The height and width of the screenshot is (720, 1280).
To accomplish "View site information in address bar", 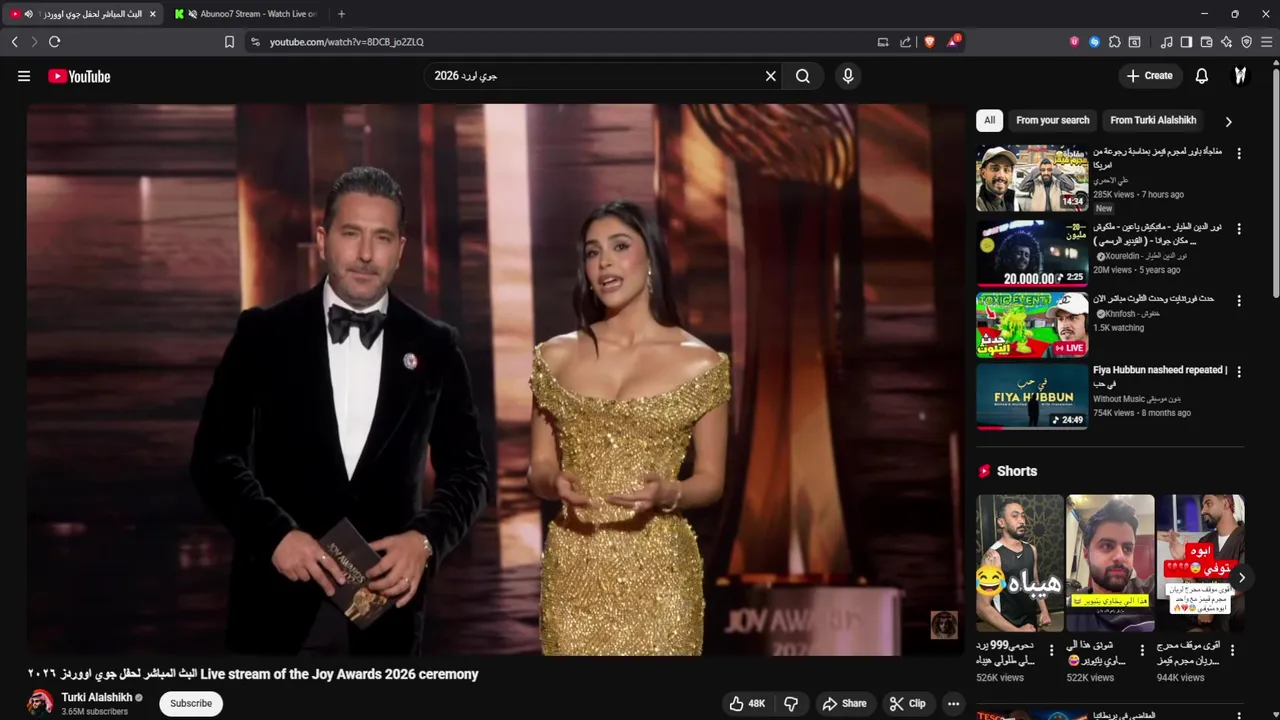I will click(255, 42).
